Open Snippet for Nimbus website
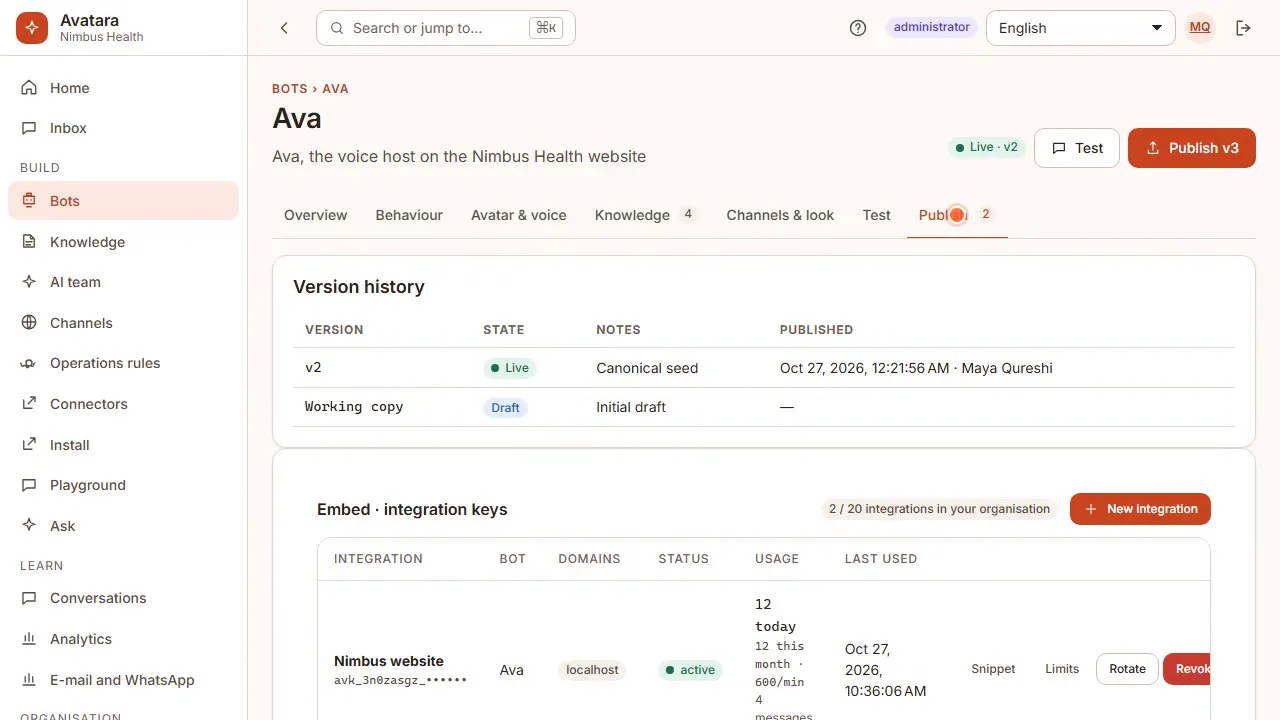The width and height of the screenshot is (1280, 720). pyautogui.click(x=993, y=669)
